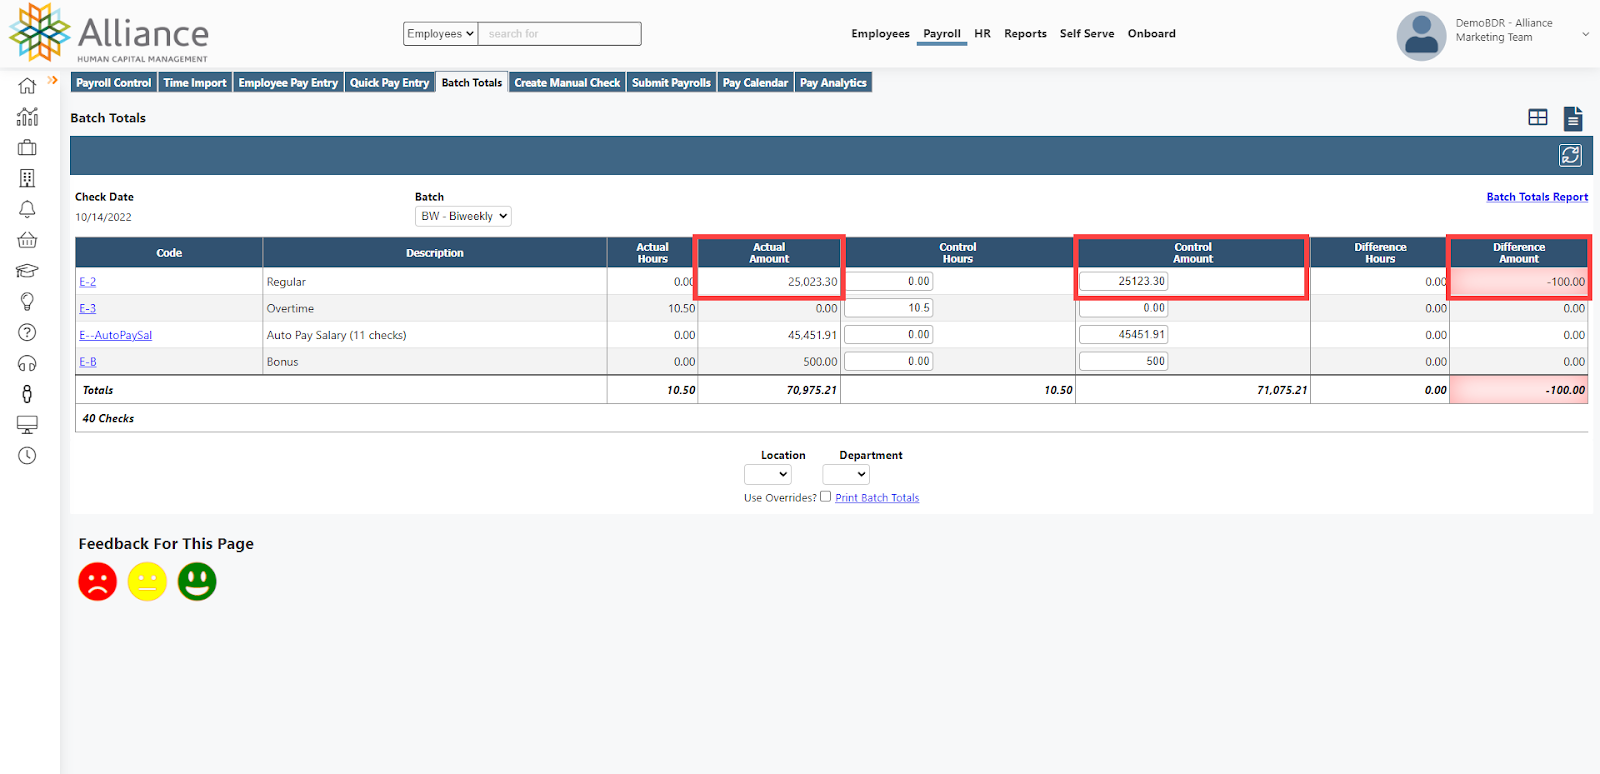1600x774 pixels.
Task: Open the home icon in sidebar
Action: pyautogui.click(x=27, y=86)
